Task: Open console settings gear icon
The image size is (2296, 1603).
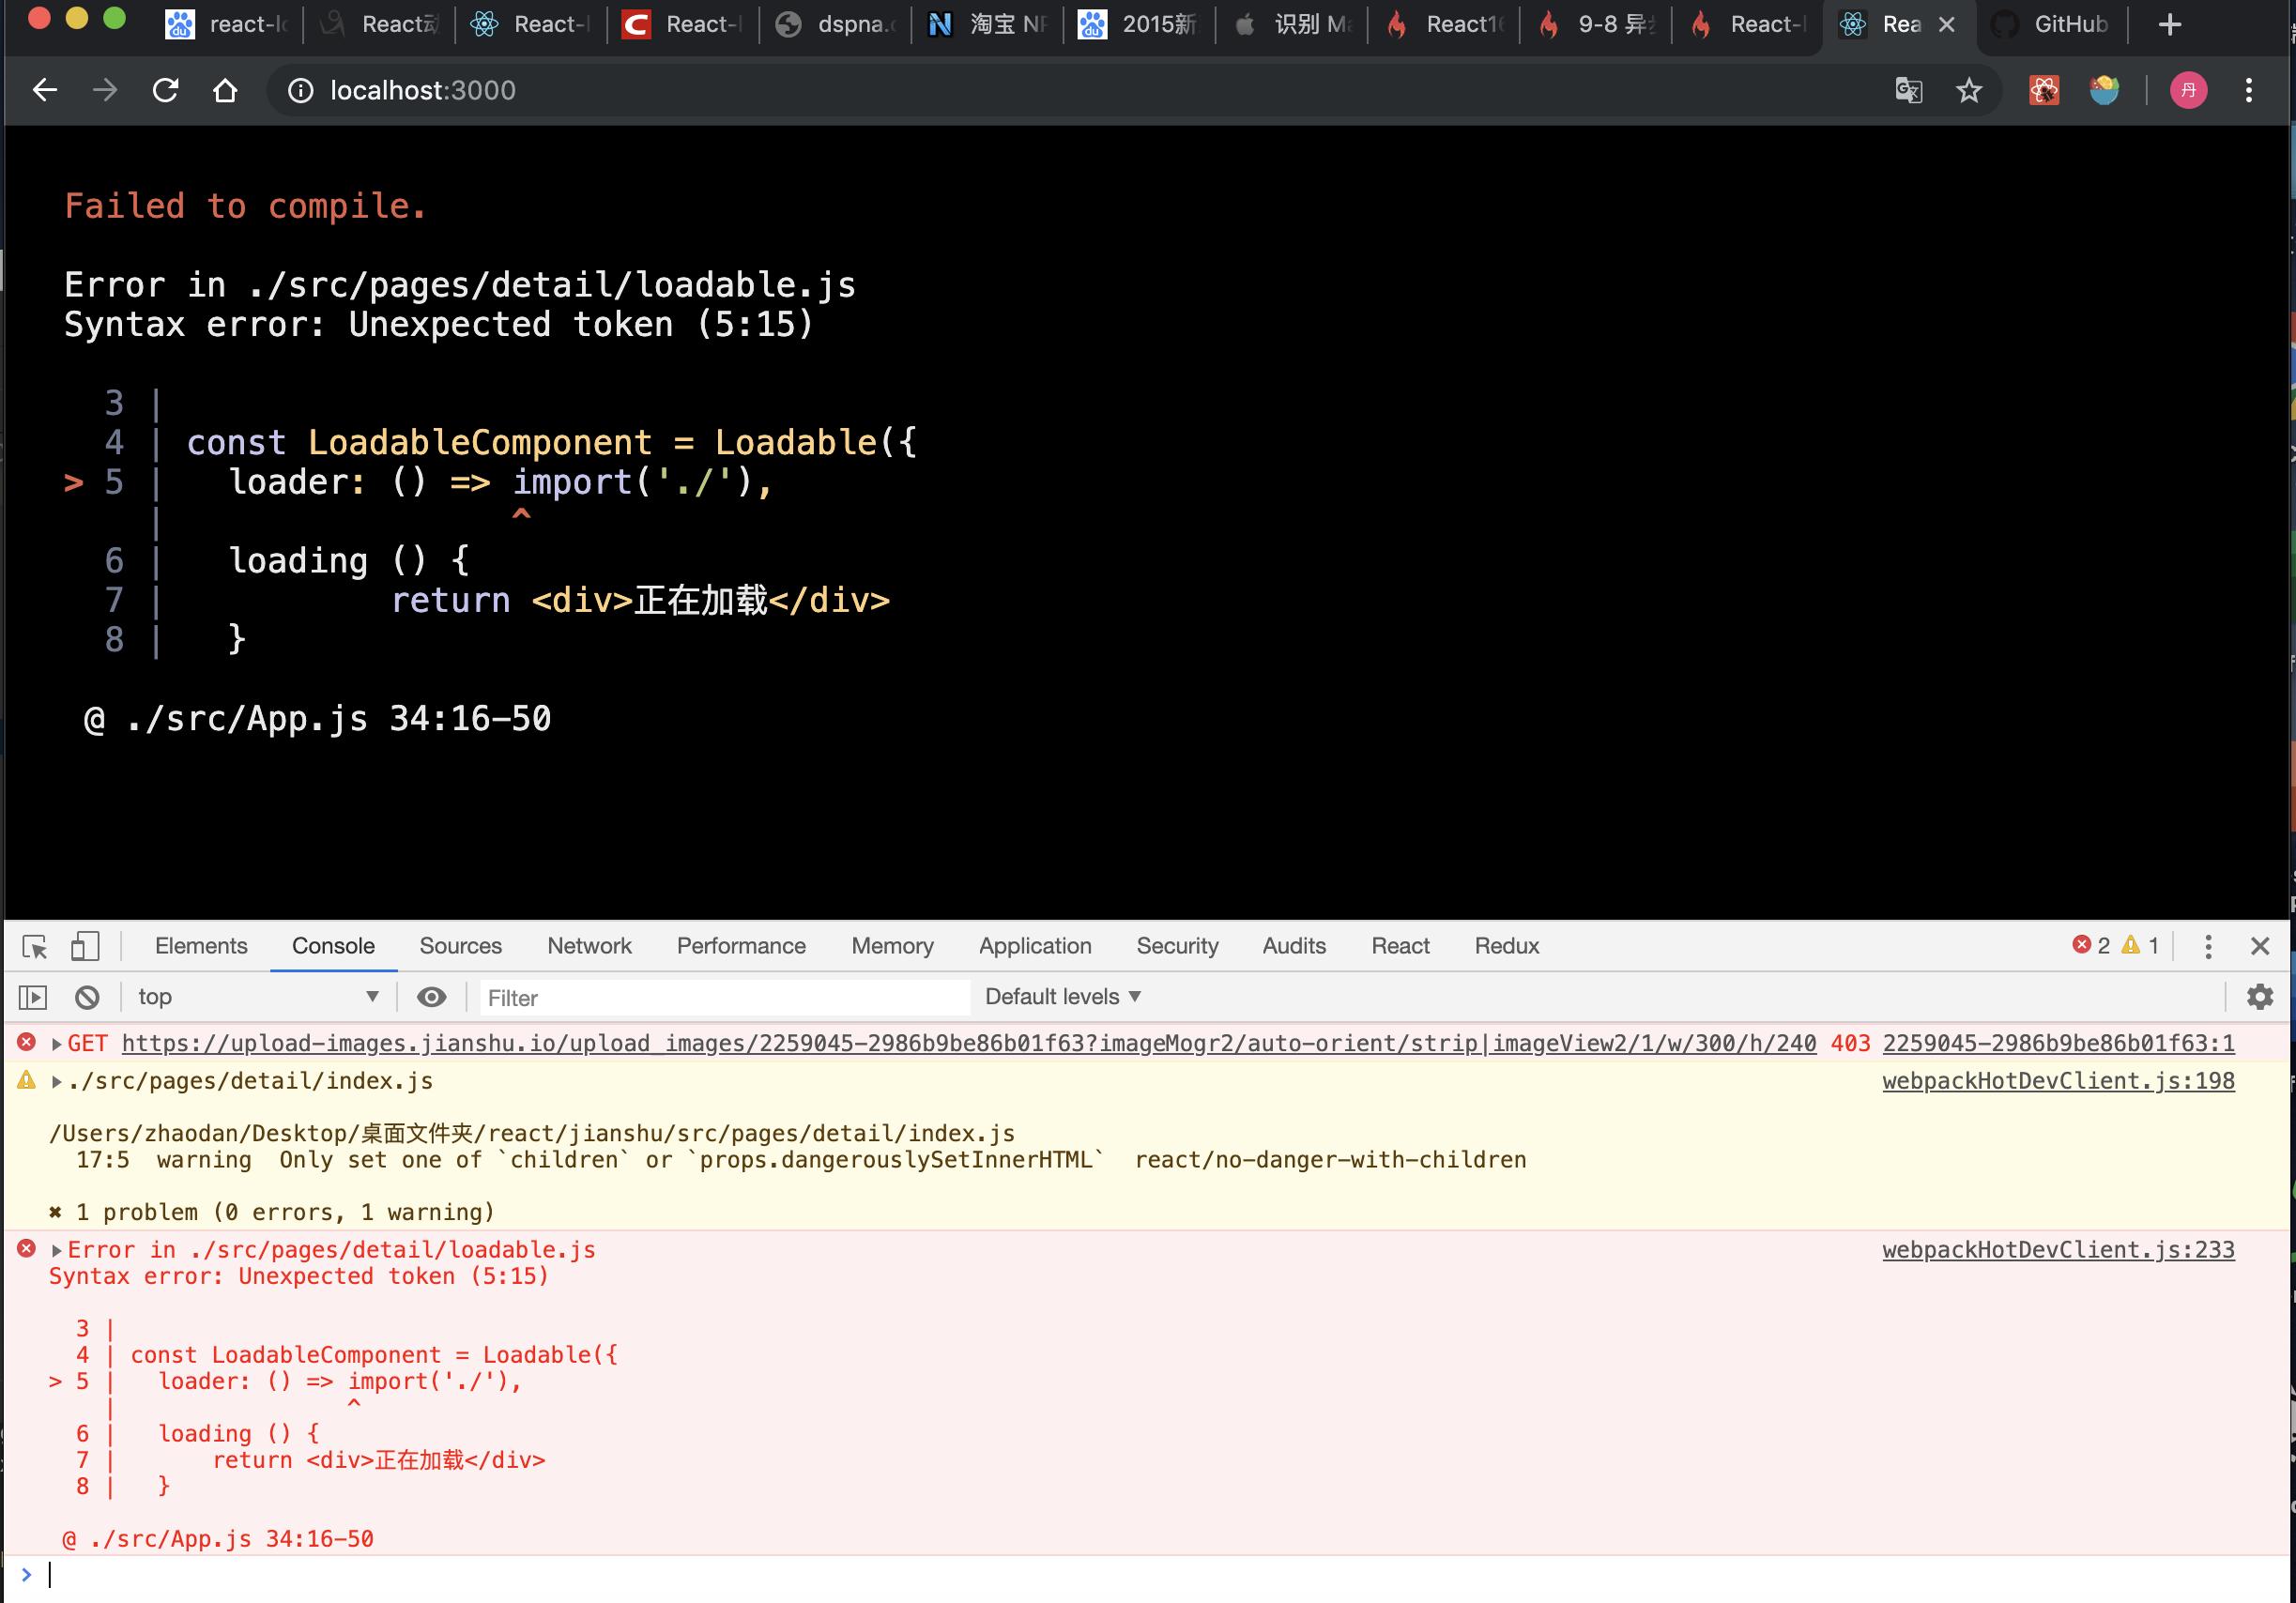Action: click(2259, 997)
